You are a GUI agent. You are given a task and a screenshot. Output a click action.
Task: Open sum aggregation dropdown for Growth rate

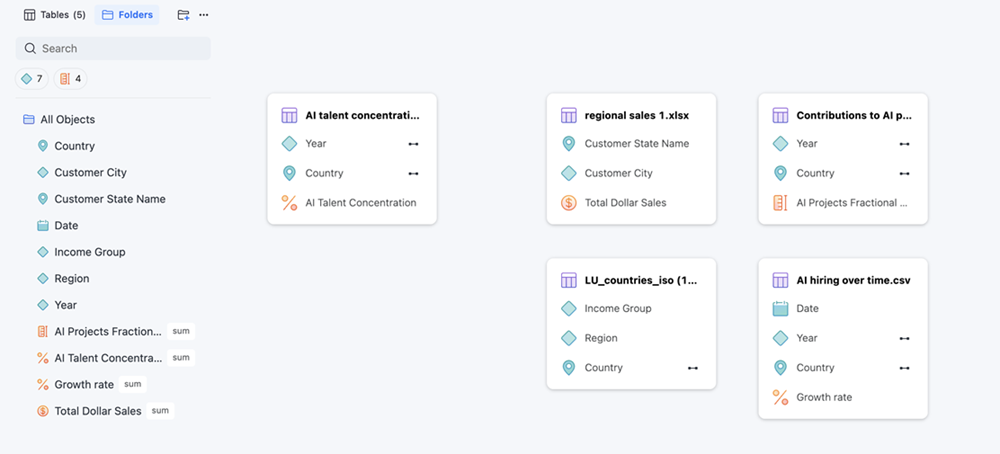point(133,384)
